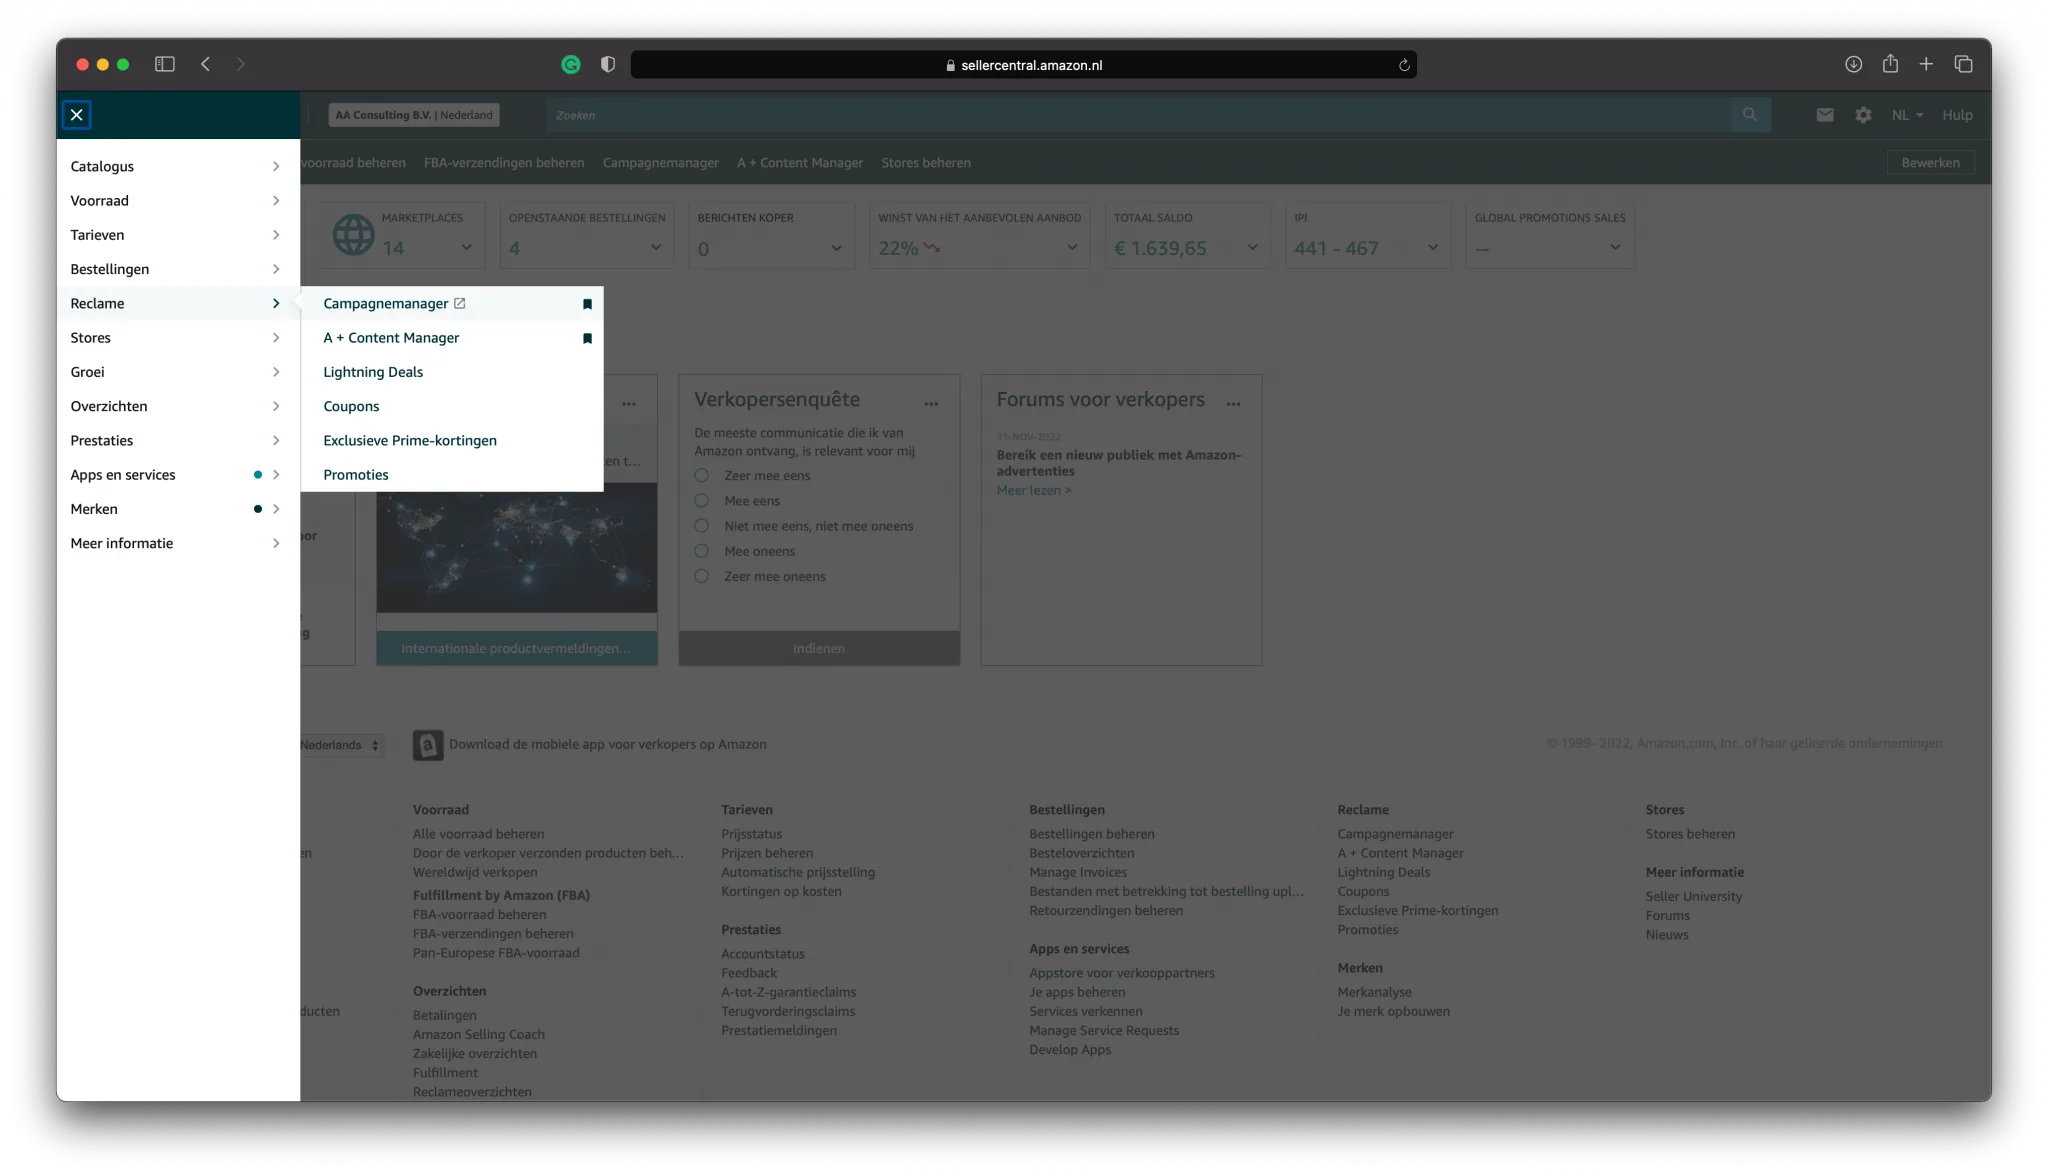Open the privacy shield icon in Safari
2048x1176 pixels.
pyautogui.click(x=608, y=64)
